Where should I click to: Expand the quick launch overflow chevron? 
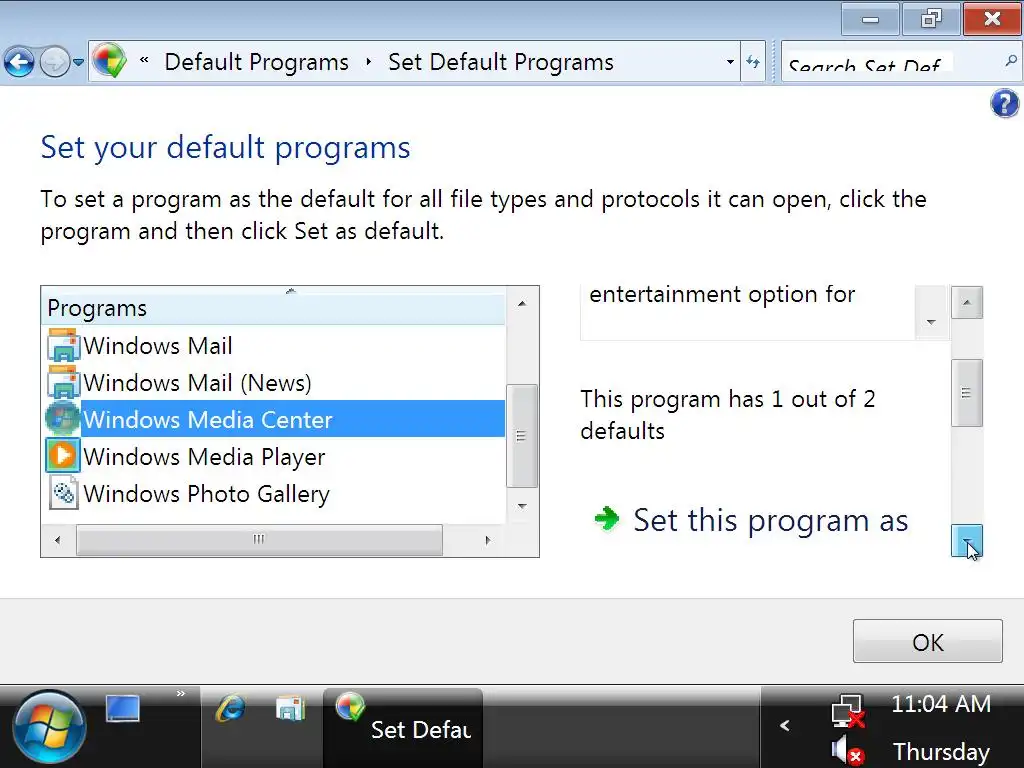pos(181,694)
